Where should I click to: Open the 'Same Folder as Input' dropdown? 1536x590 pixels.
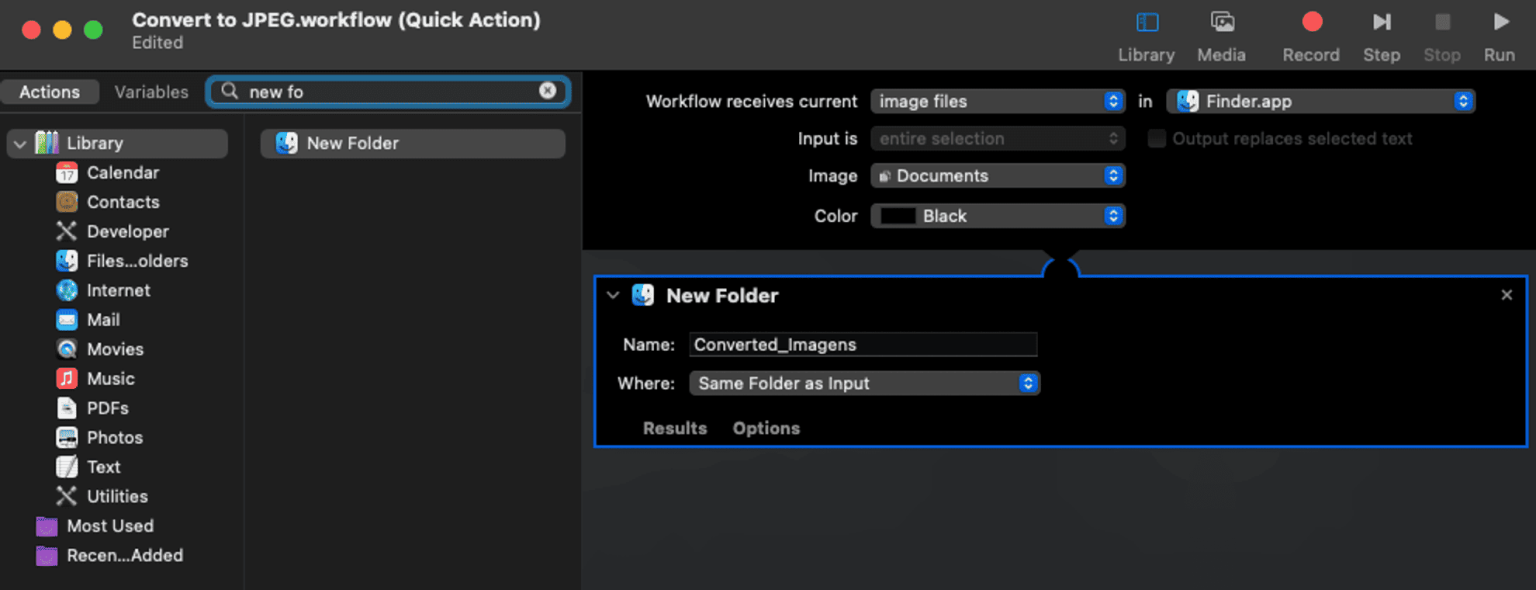click(x=864, y=384)
